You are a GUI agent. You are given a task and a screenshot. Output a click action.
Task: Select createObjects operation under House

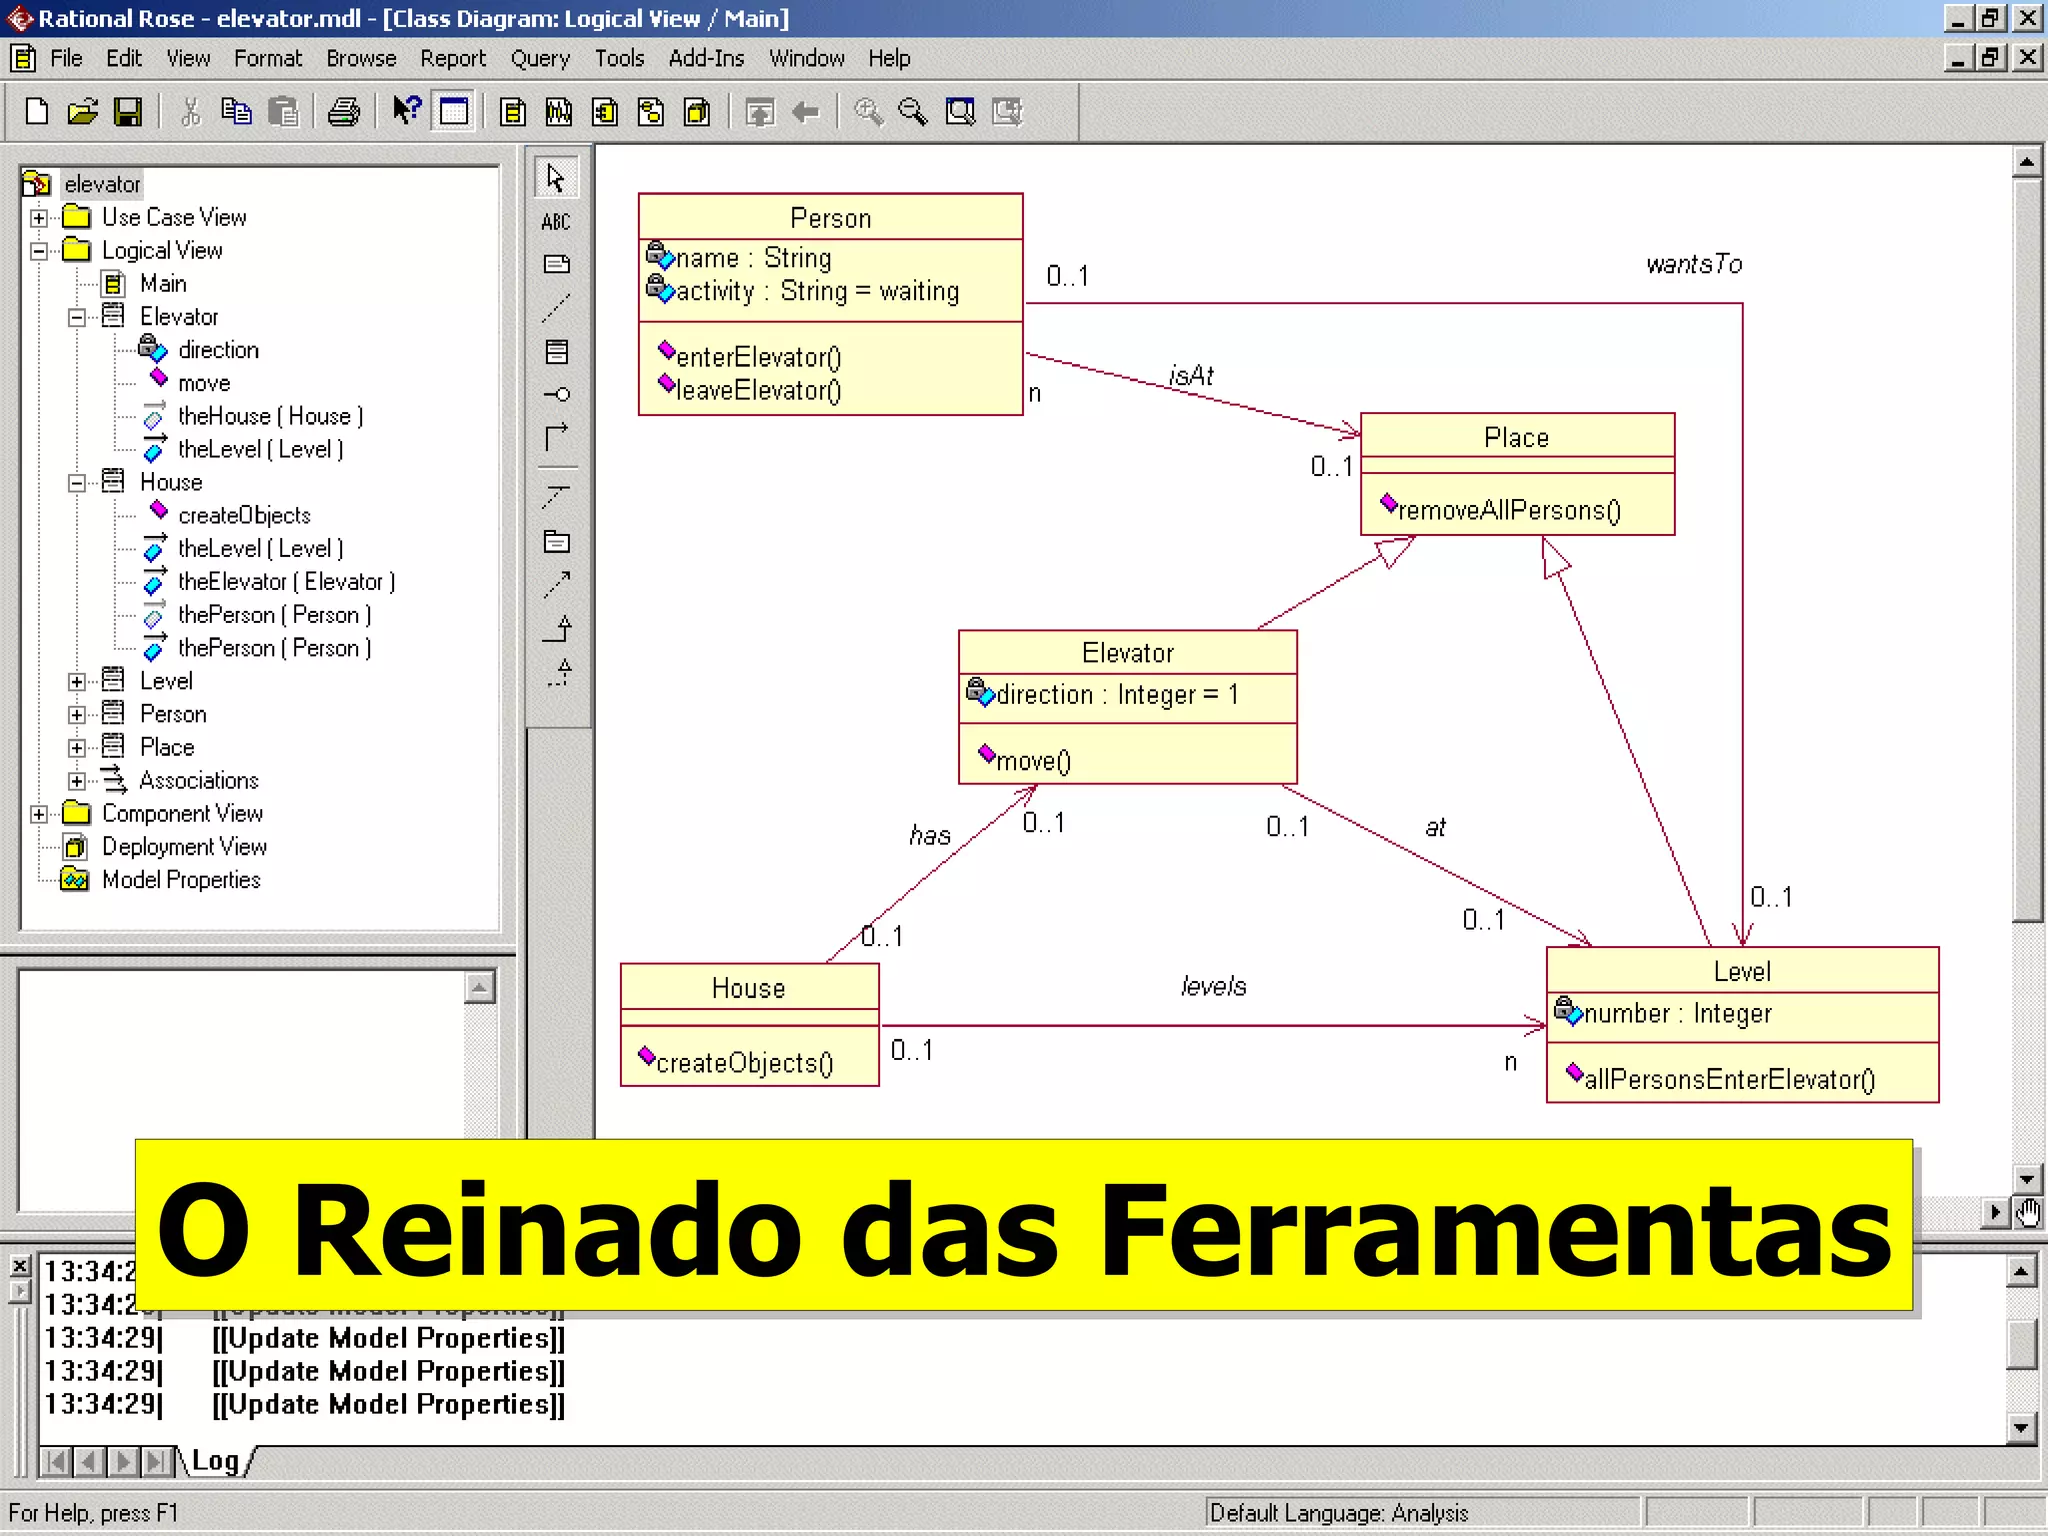tap(244, 515)
